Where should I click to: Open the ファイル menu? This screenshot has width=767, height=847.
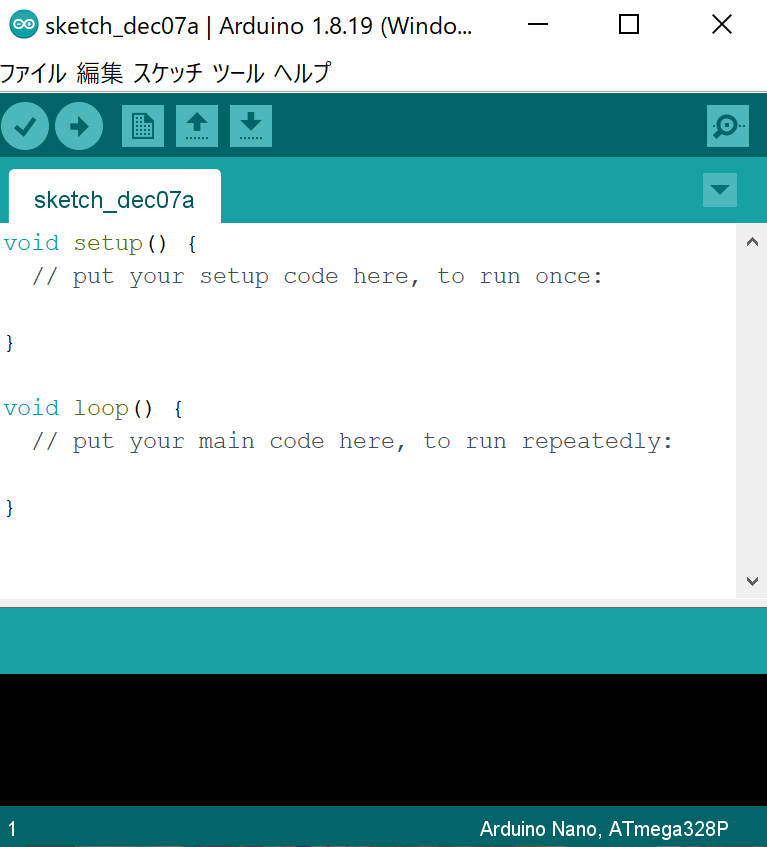pos(33,73)
